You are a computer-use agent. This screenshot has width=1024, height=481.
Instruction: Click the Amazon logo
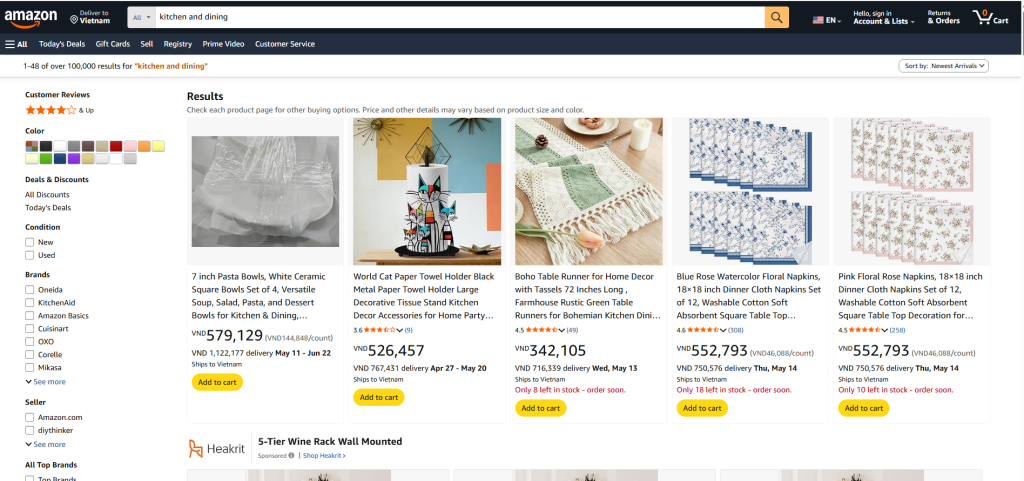coord(31,18)
